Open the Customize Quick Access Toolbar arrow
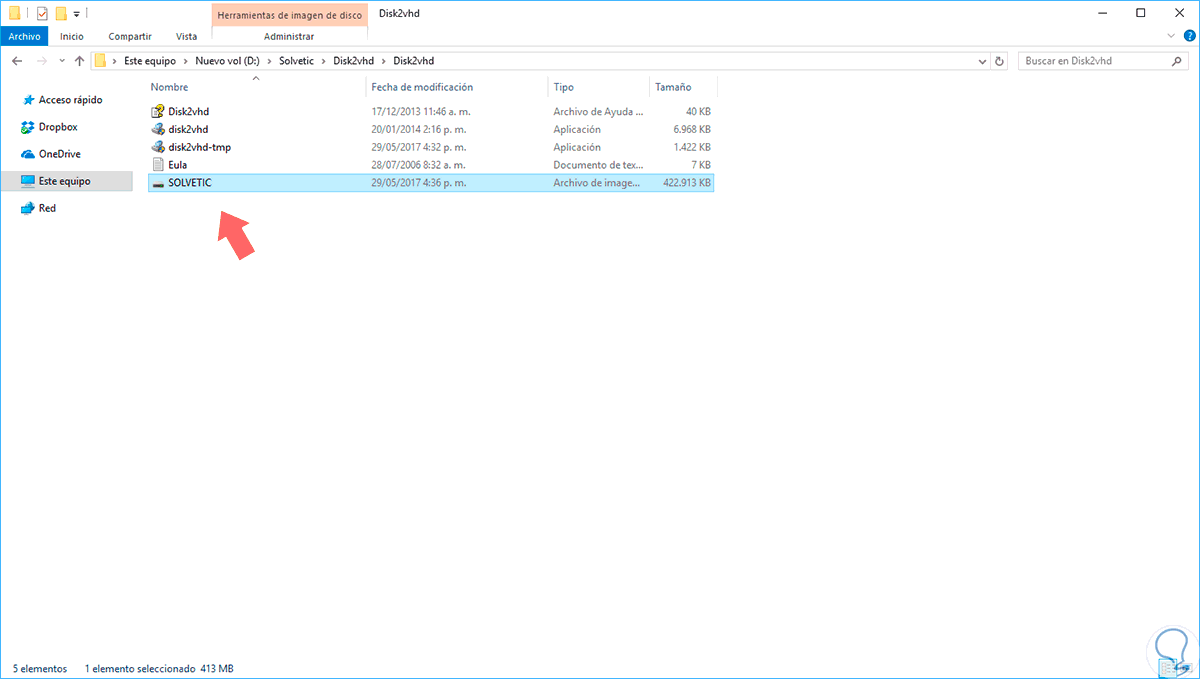 77,14
